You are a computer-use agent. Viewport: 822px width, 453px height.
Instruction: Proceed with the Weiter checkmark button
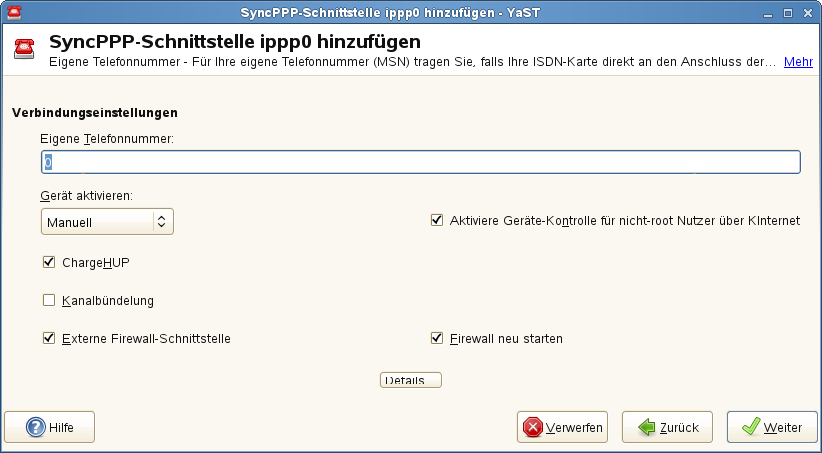[772, 427]
